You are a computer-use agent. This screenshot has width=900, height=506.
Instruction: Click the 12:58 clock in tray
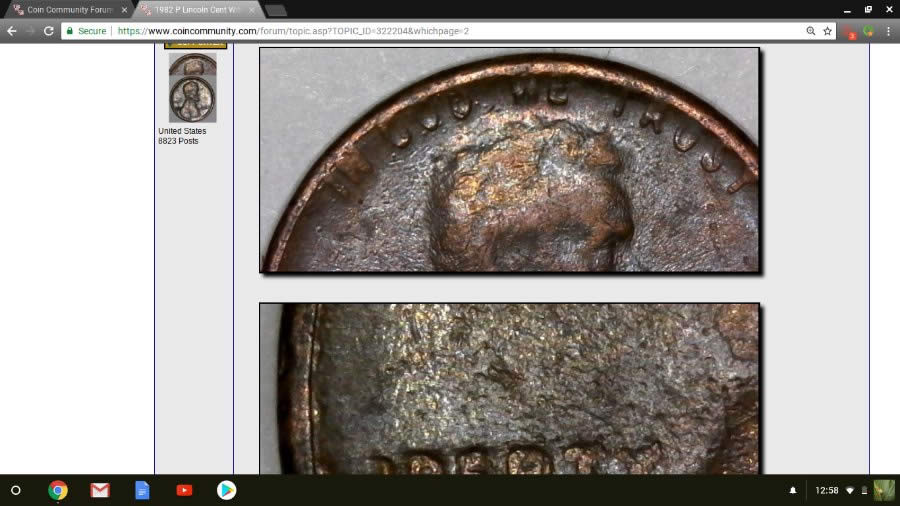click(x=827, y=491)
